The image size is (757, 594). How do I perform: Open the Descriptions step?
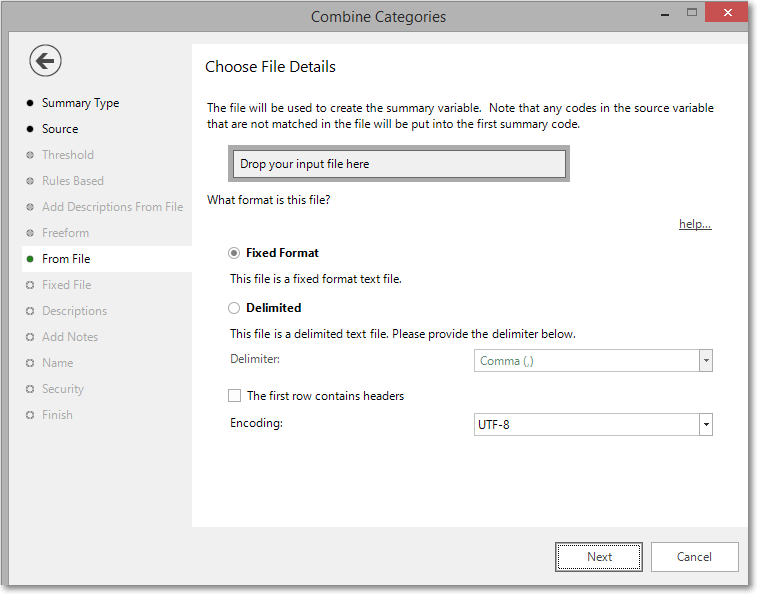[74, 311]
